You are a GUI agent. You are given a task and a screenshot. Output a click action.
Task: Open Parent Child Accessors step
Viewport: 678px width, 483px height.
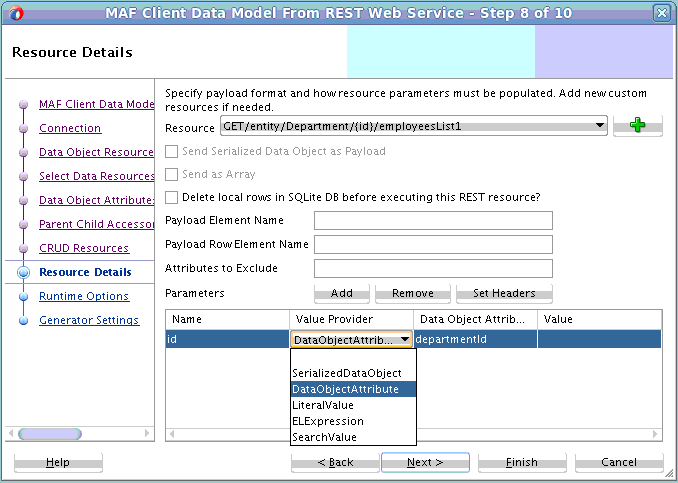[96, 224]
